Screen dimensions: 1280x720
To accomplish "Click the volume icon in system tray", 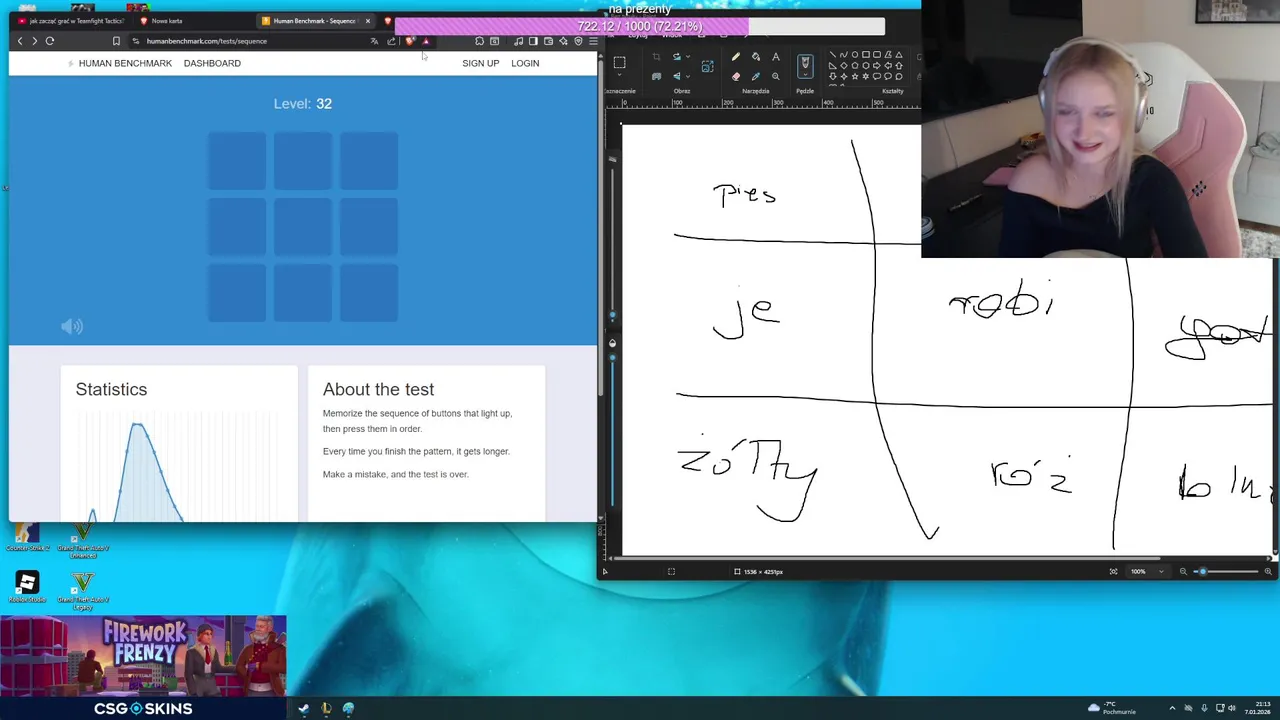I will click(x=1232, y=708).
